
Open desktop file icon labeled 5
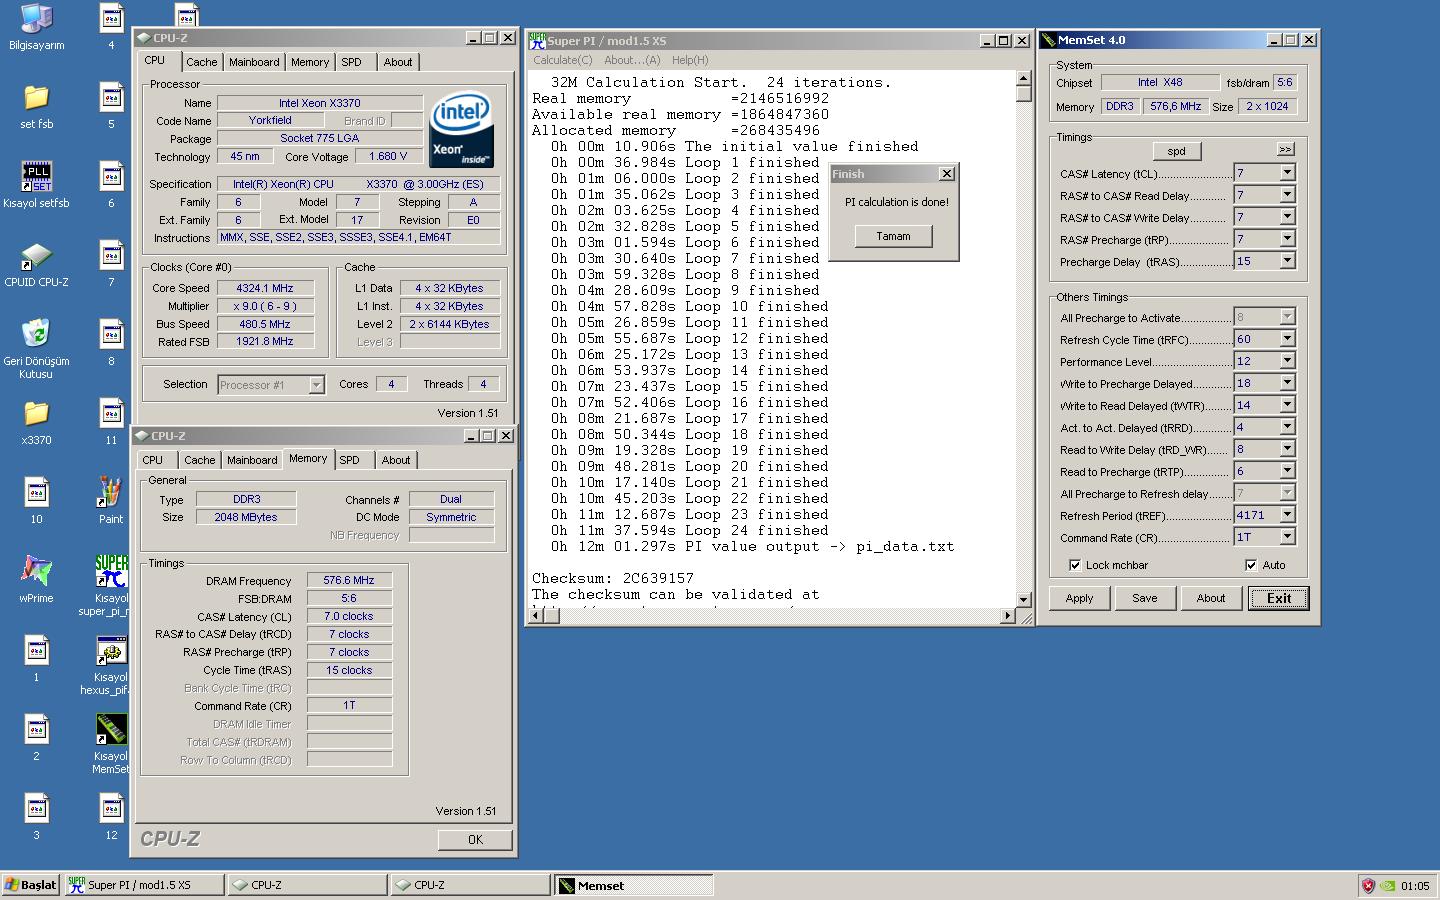click(x=111, y=106)
